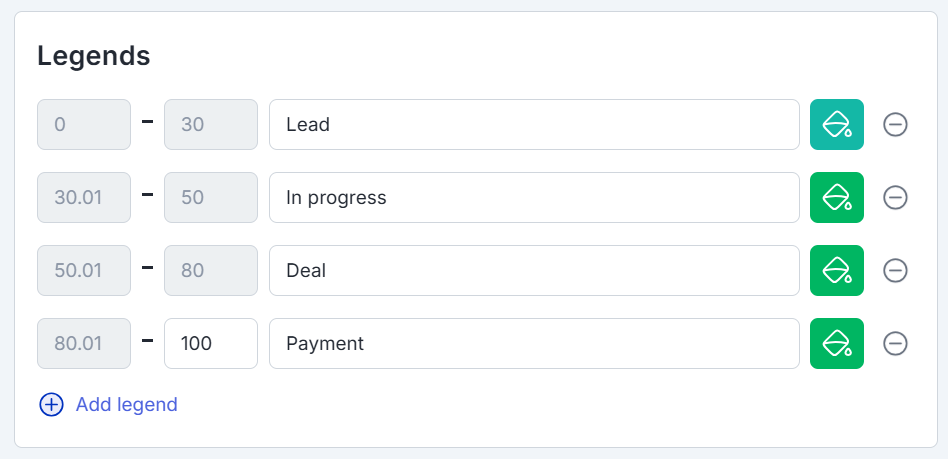The width and height of the screenshot is (948, 459).
Task: Open color picker for Lead legend
Action: 836,125
